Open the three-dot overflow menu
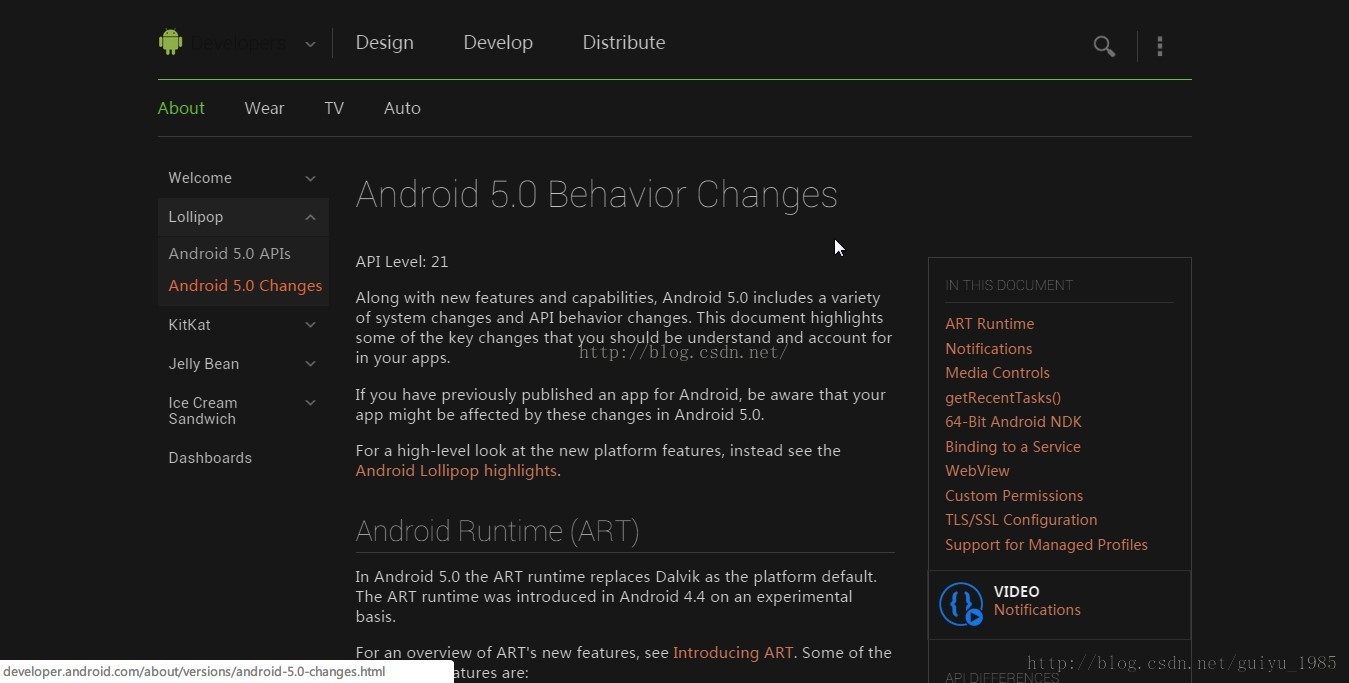 pos(1160,46)
